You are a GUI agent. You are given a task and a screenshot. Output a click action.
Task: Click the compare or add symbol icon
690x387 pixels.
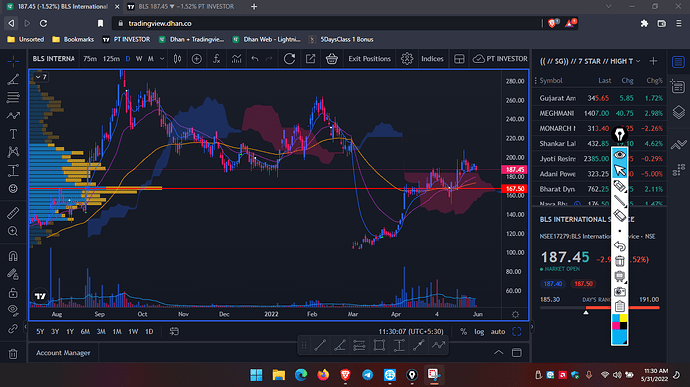coord(197,59)
